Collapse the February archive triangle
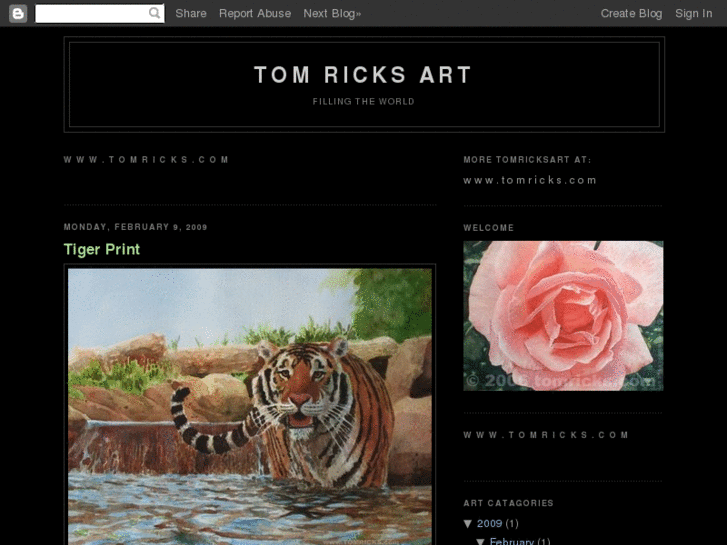This screenshot has width=727, height=545. click(481, 541)
